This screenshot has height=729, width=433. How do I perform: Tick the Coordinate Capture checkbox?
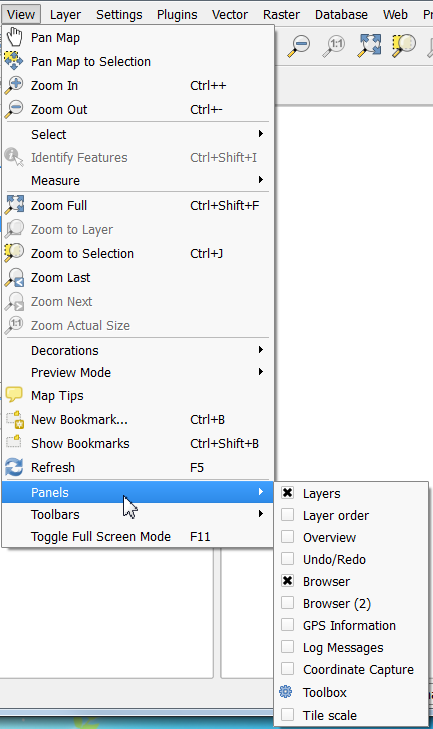tap(287, 669)
